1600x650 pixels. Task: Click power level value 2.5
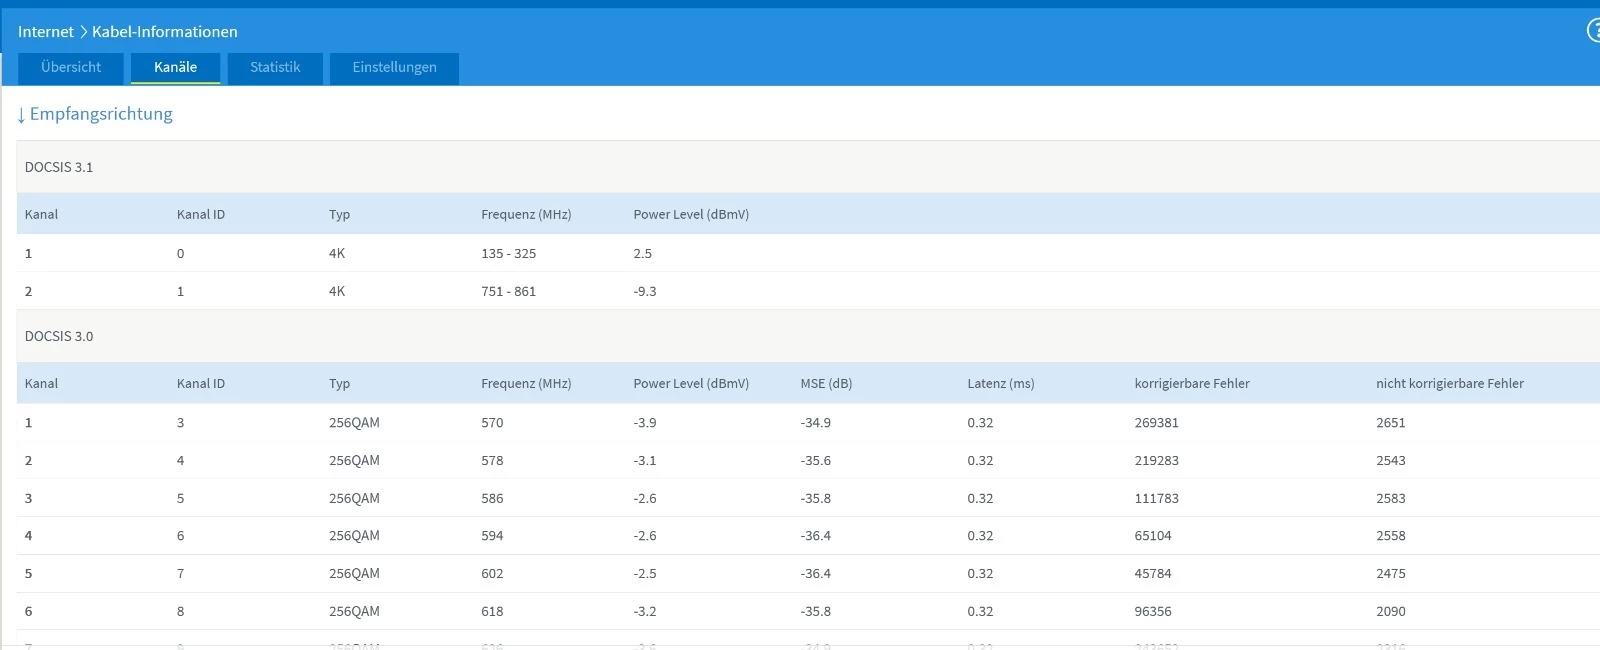642,254
